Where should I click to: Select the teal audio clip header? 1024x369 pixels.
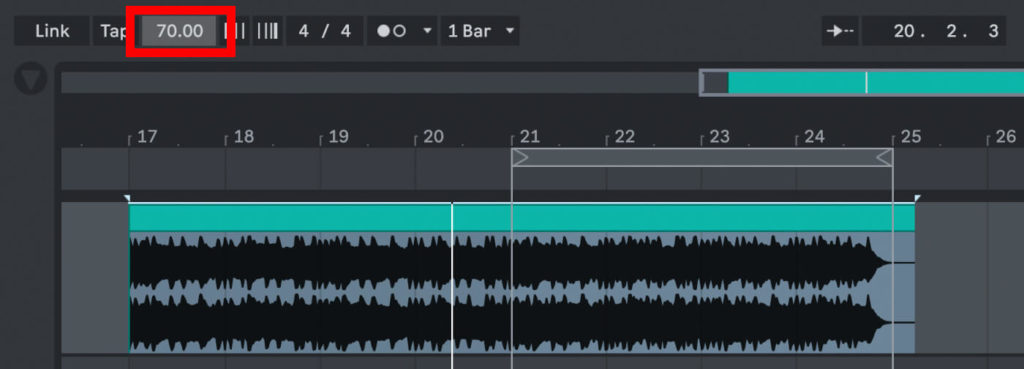pyautogui.click(x=522, y=217)
